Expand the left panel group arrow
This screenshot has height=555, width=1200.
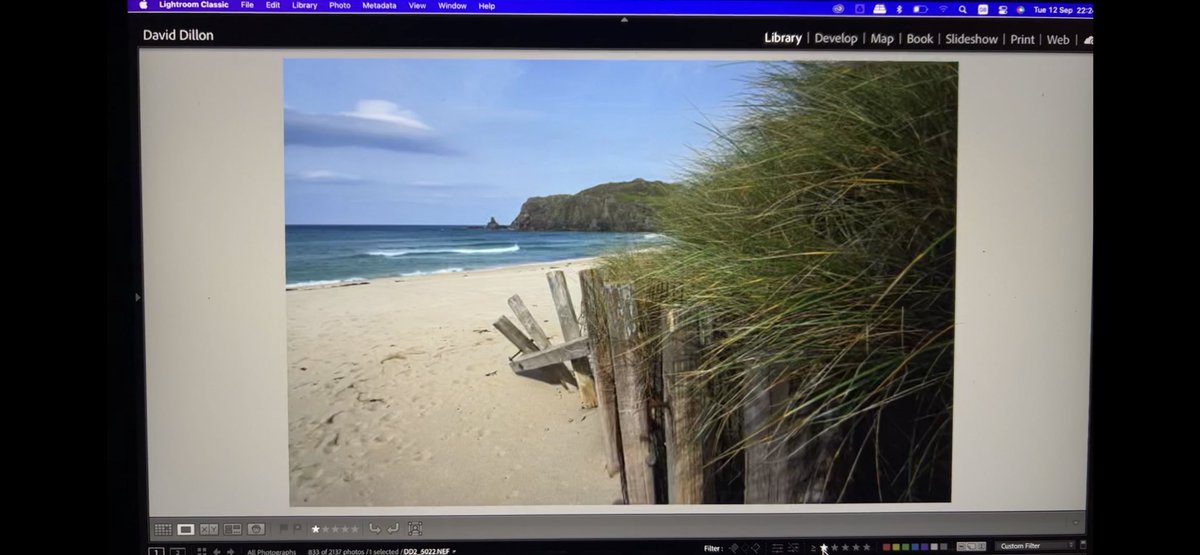tap(137, 297)
